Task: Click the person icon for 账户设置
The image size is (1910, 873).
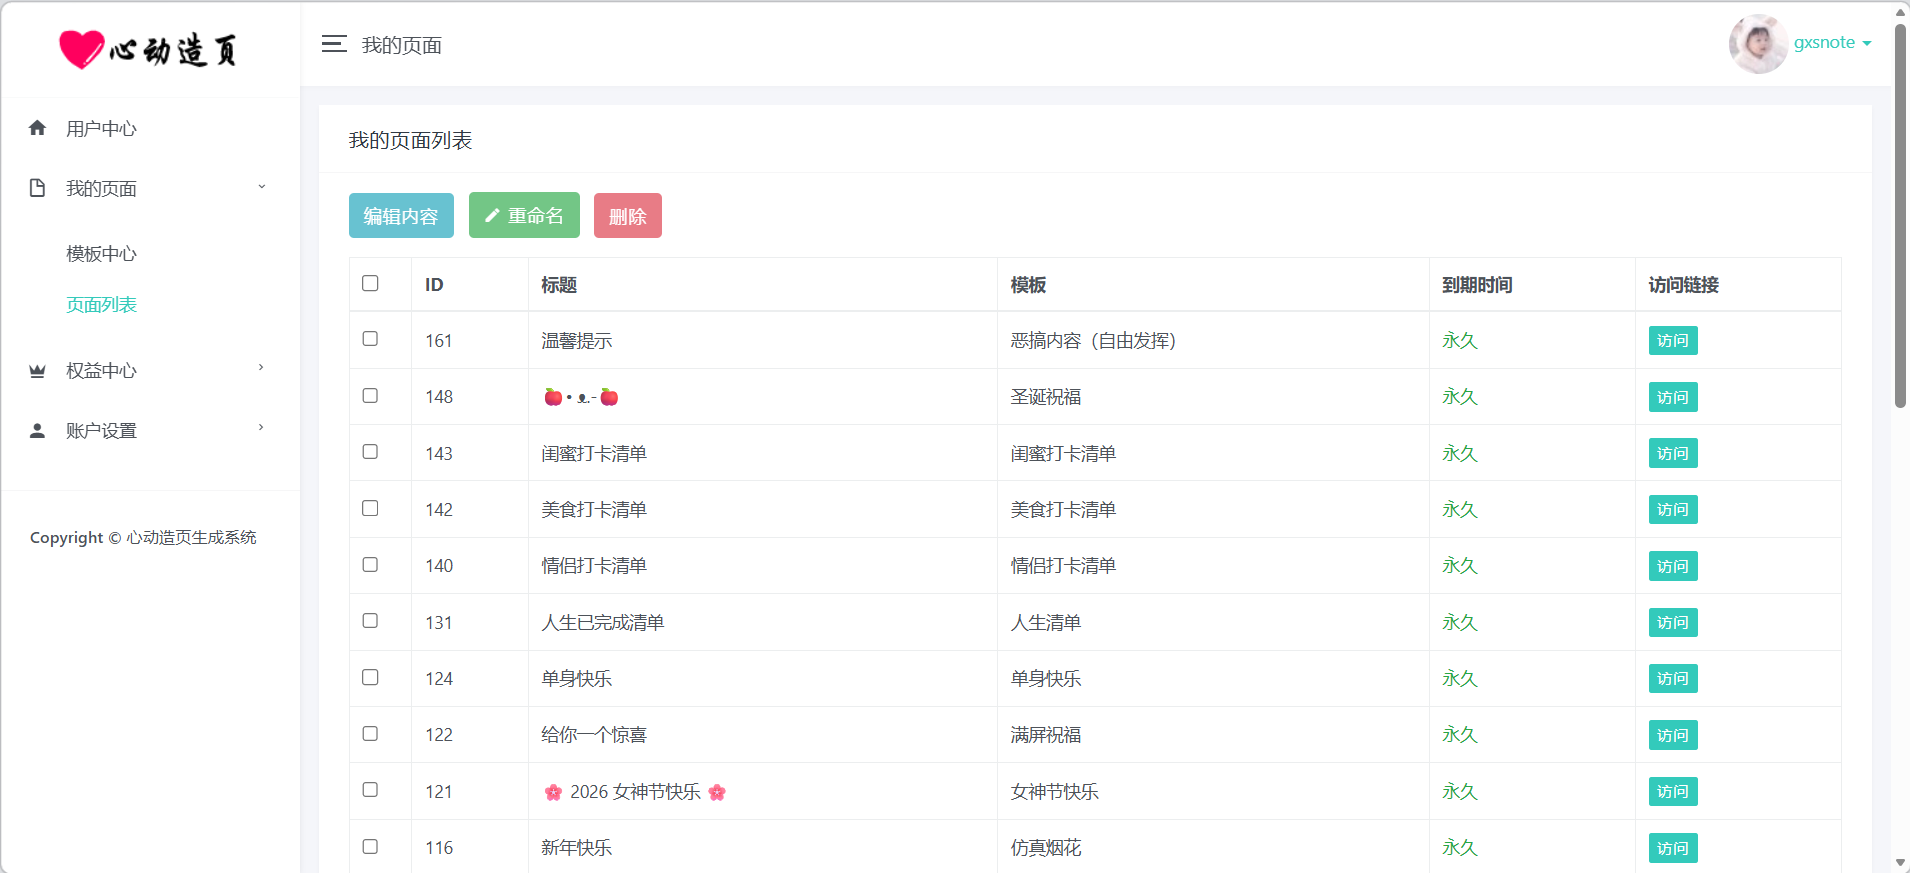Action: [x=38, y=431]
